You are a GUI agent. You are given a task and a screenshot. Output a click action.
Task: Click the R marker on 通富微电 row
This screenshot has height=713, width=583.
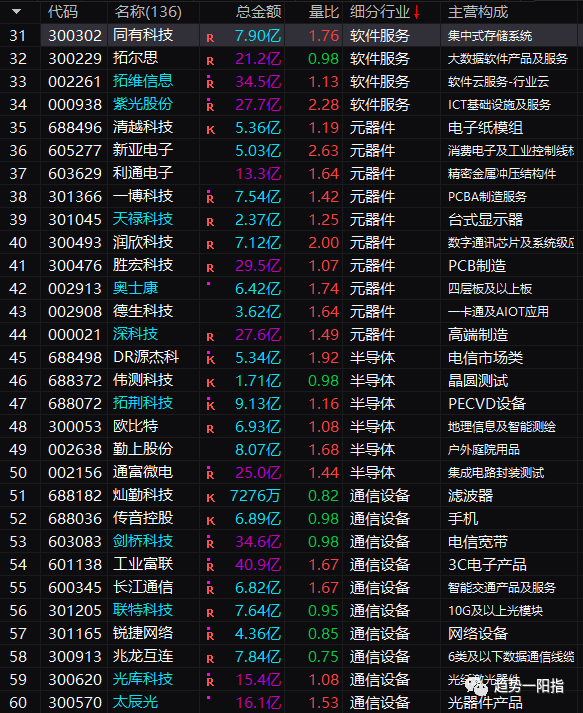click(210, 475)
